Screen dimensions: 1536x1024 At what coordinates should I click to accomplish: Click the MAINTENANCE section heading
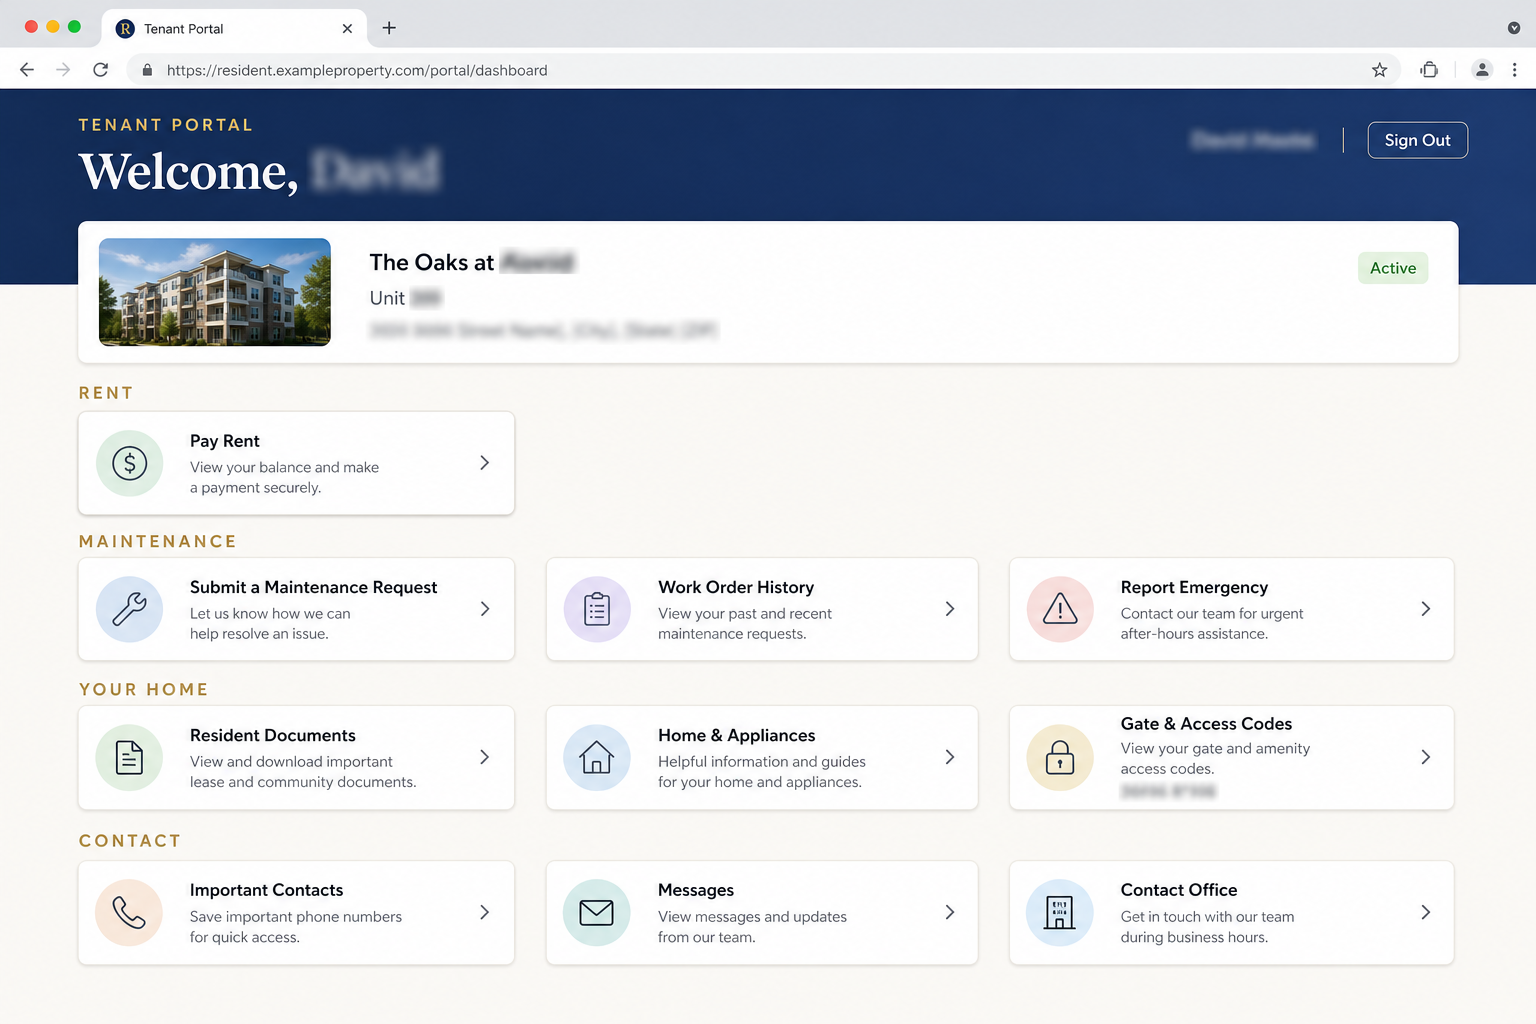[158, 541]
